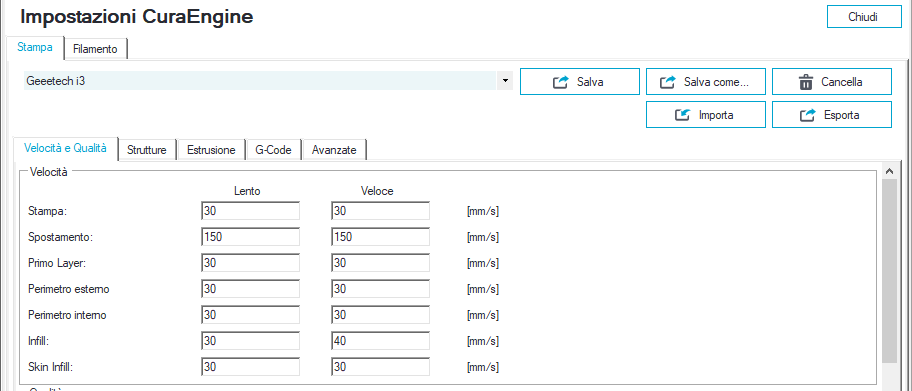
Task: Click the export icon on Esporta
Action: tap(807, 115)
